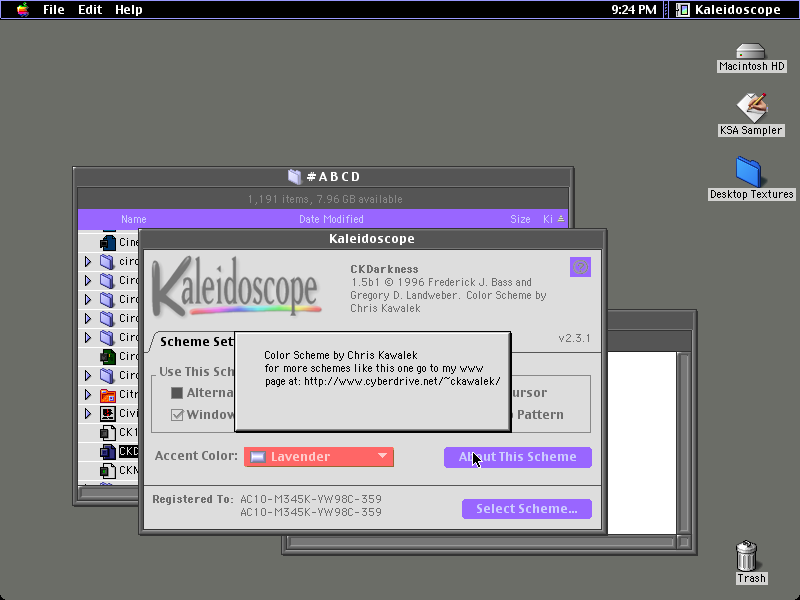The width and height of the screenshot is (800, 600).
Task: Expand the Civi item disclosure triangle
Action: [x=88, y=413]
